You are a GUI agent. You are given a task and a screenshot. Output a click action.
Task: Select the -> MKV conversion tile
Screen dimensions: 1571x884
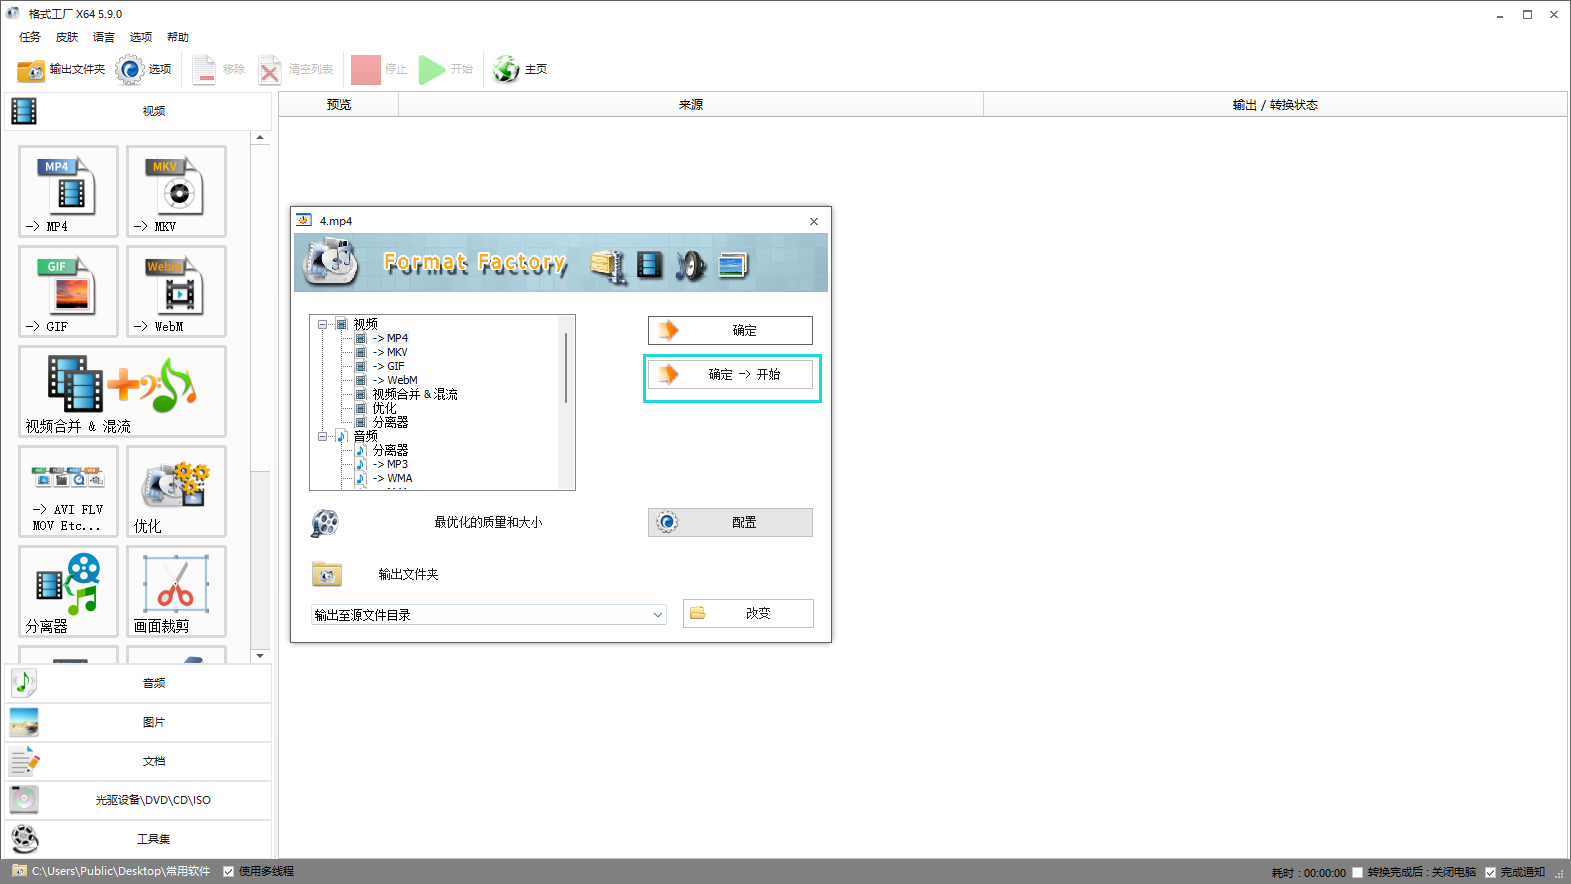point(176,191)
